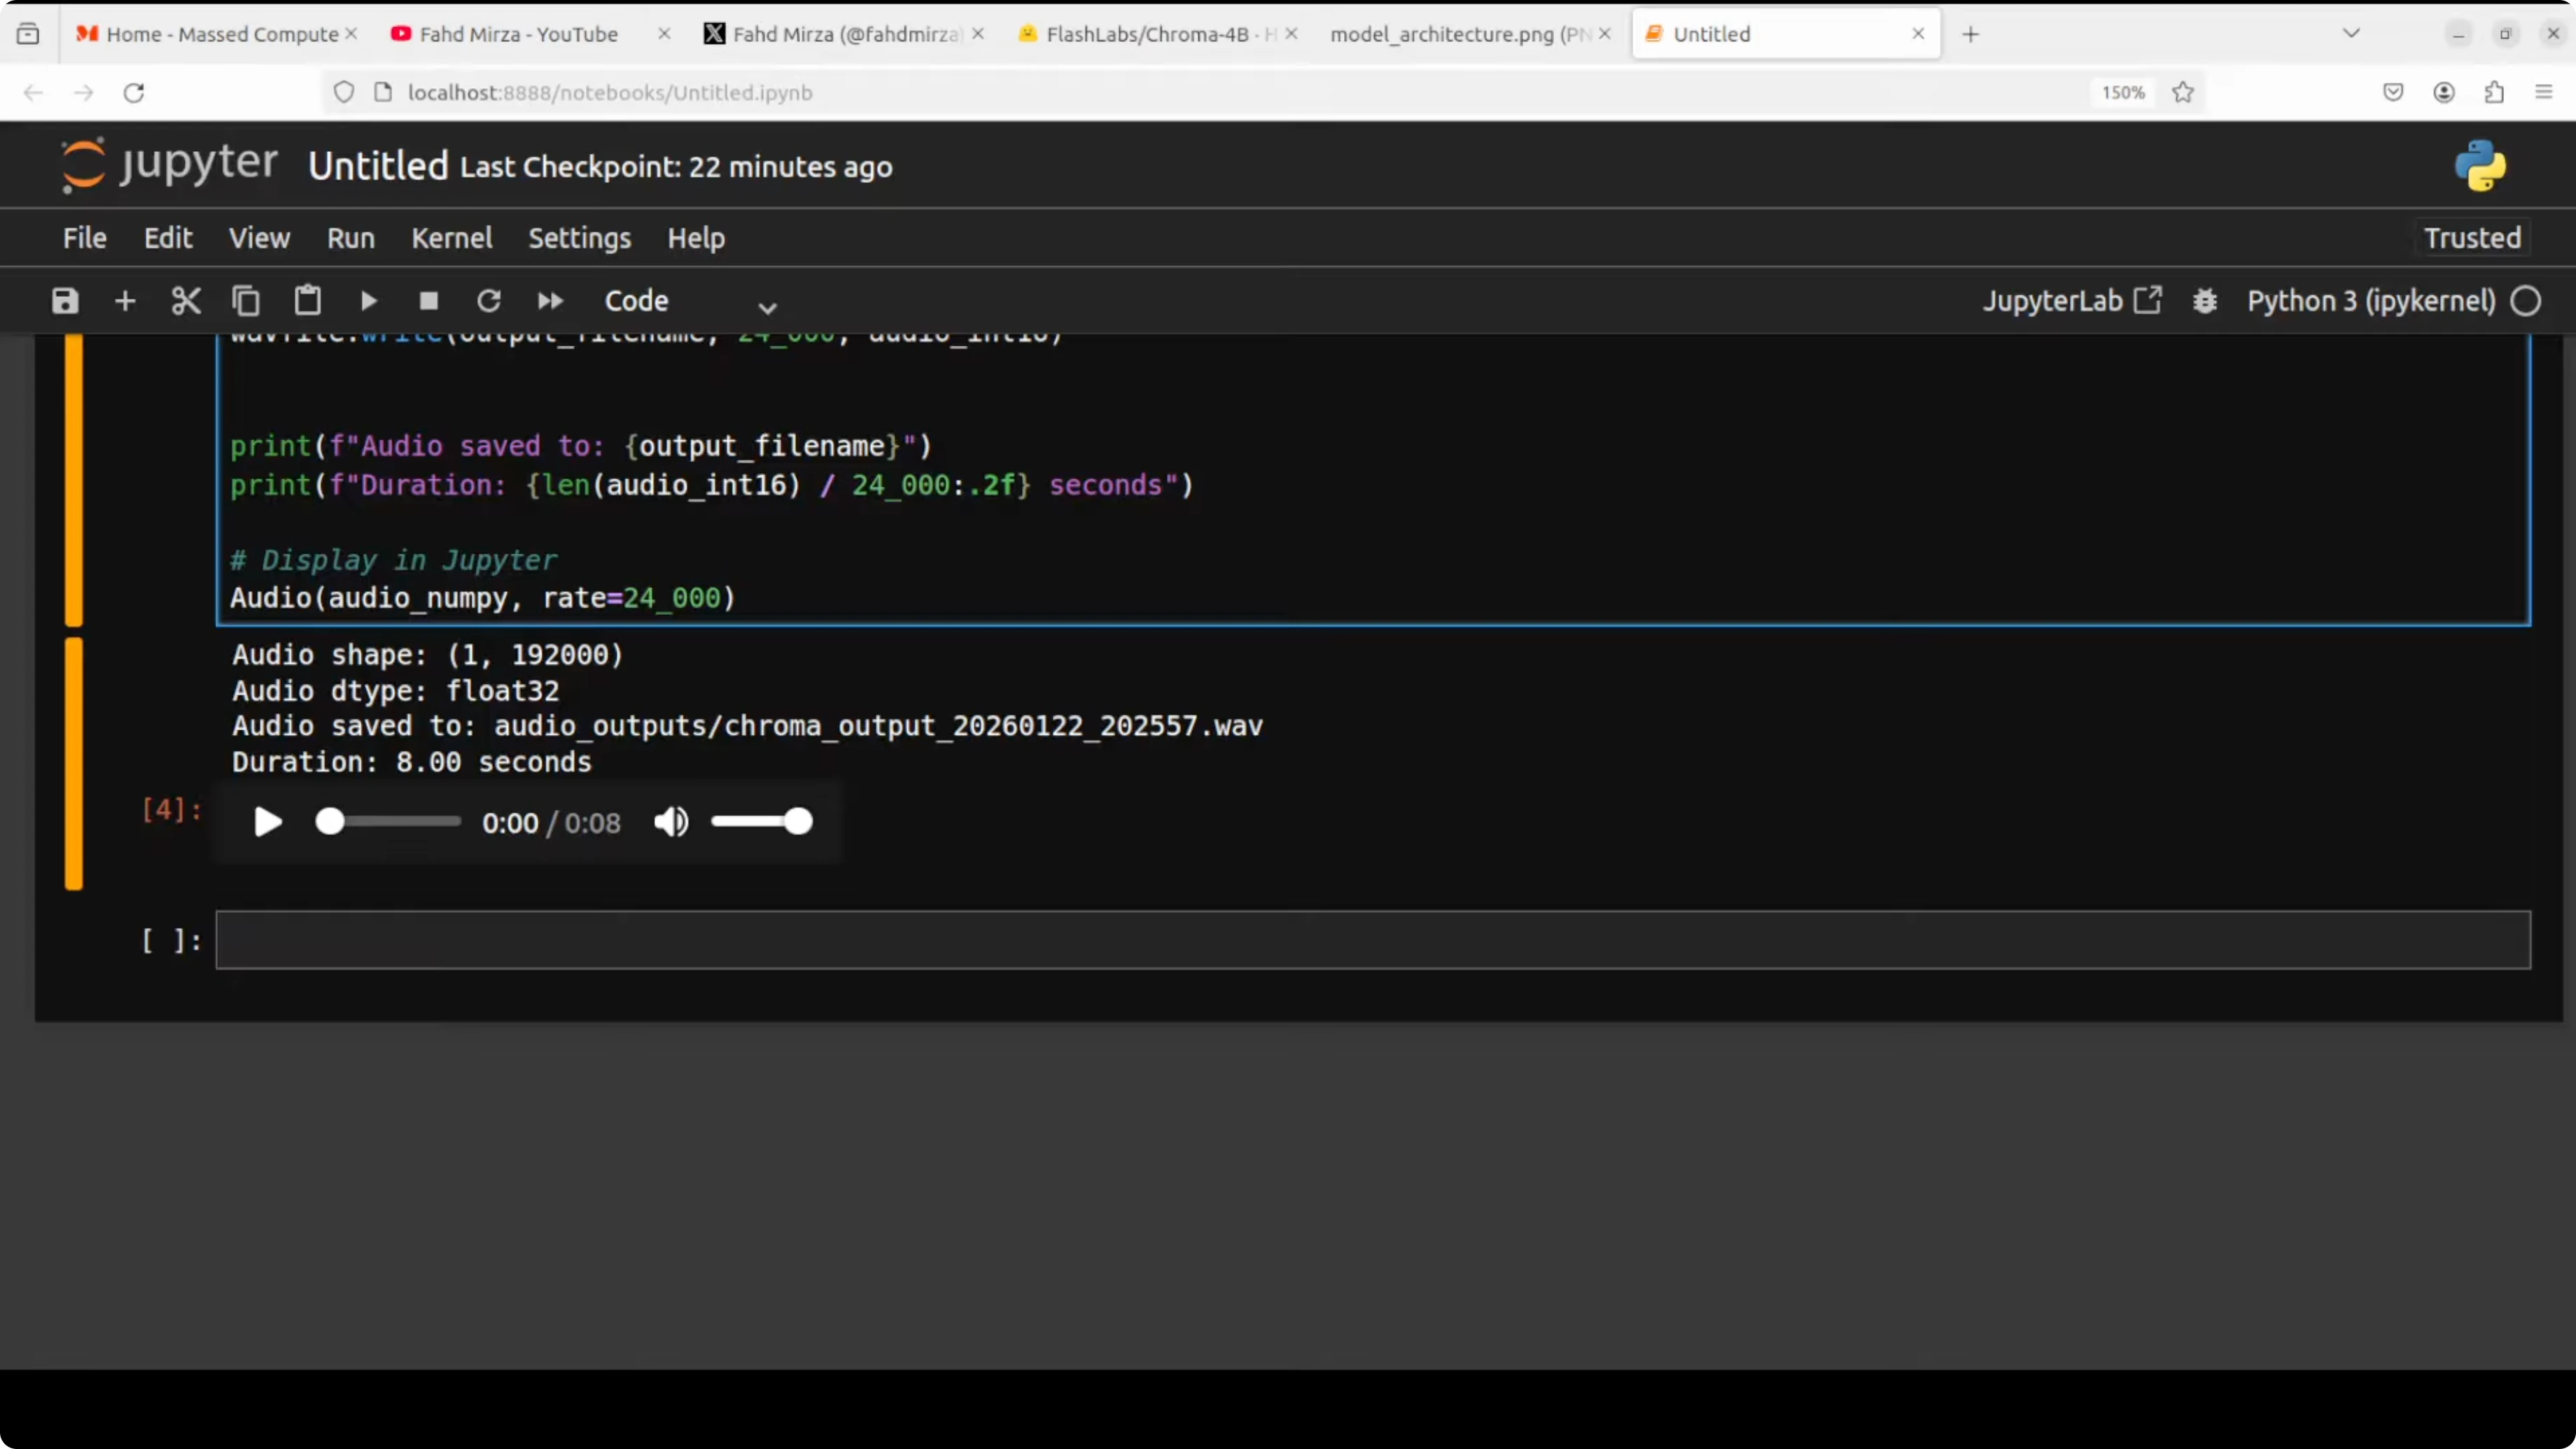Open the Kernel menu

point(452,238)
